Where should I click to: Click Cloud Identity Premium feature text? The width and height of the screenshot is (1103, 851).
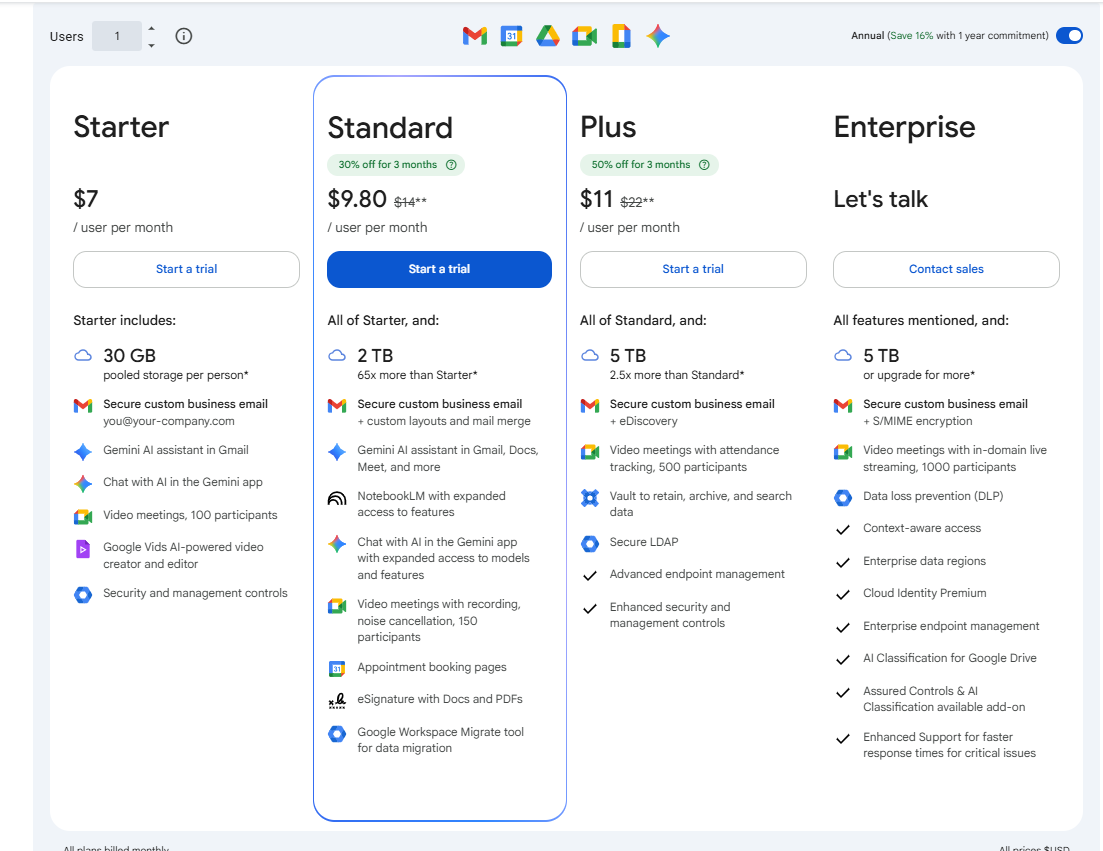(924, 594)
